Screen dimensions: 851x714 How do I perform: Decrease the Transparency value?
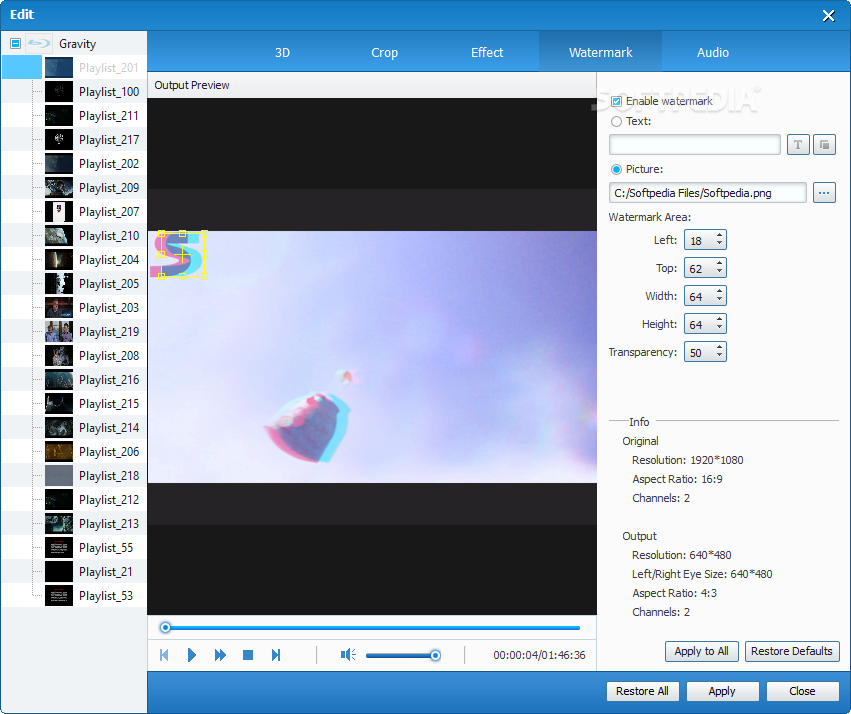click(x=720, y=356)
